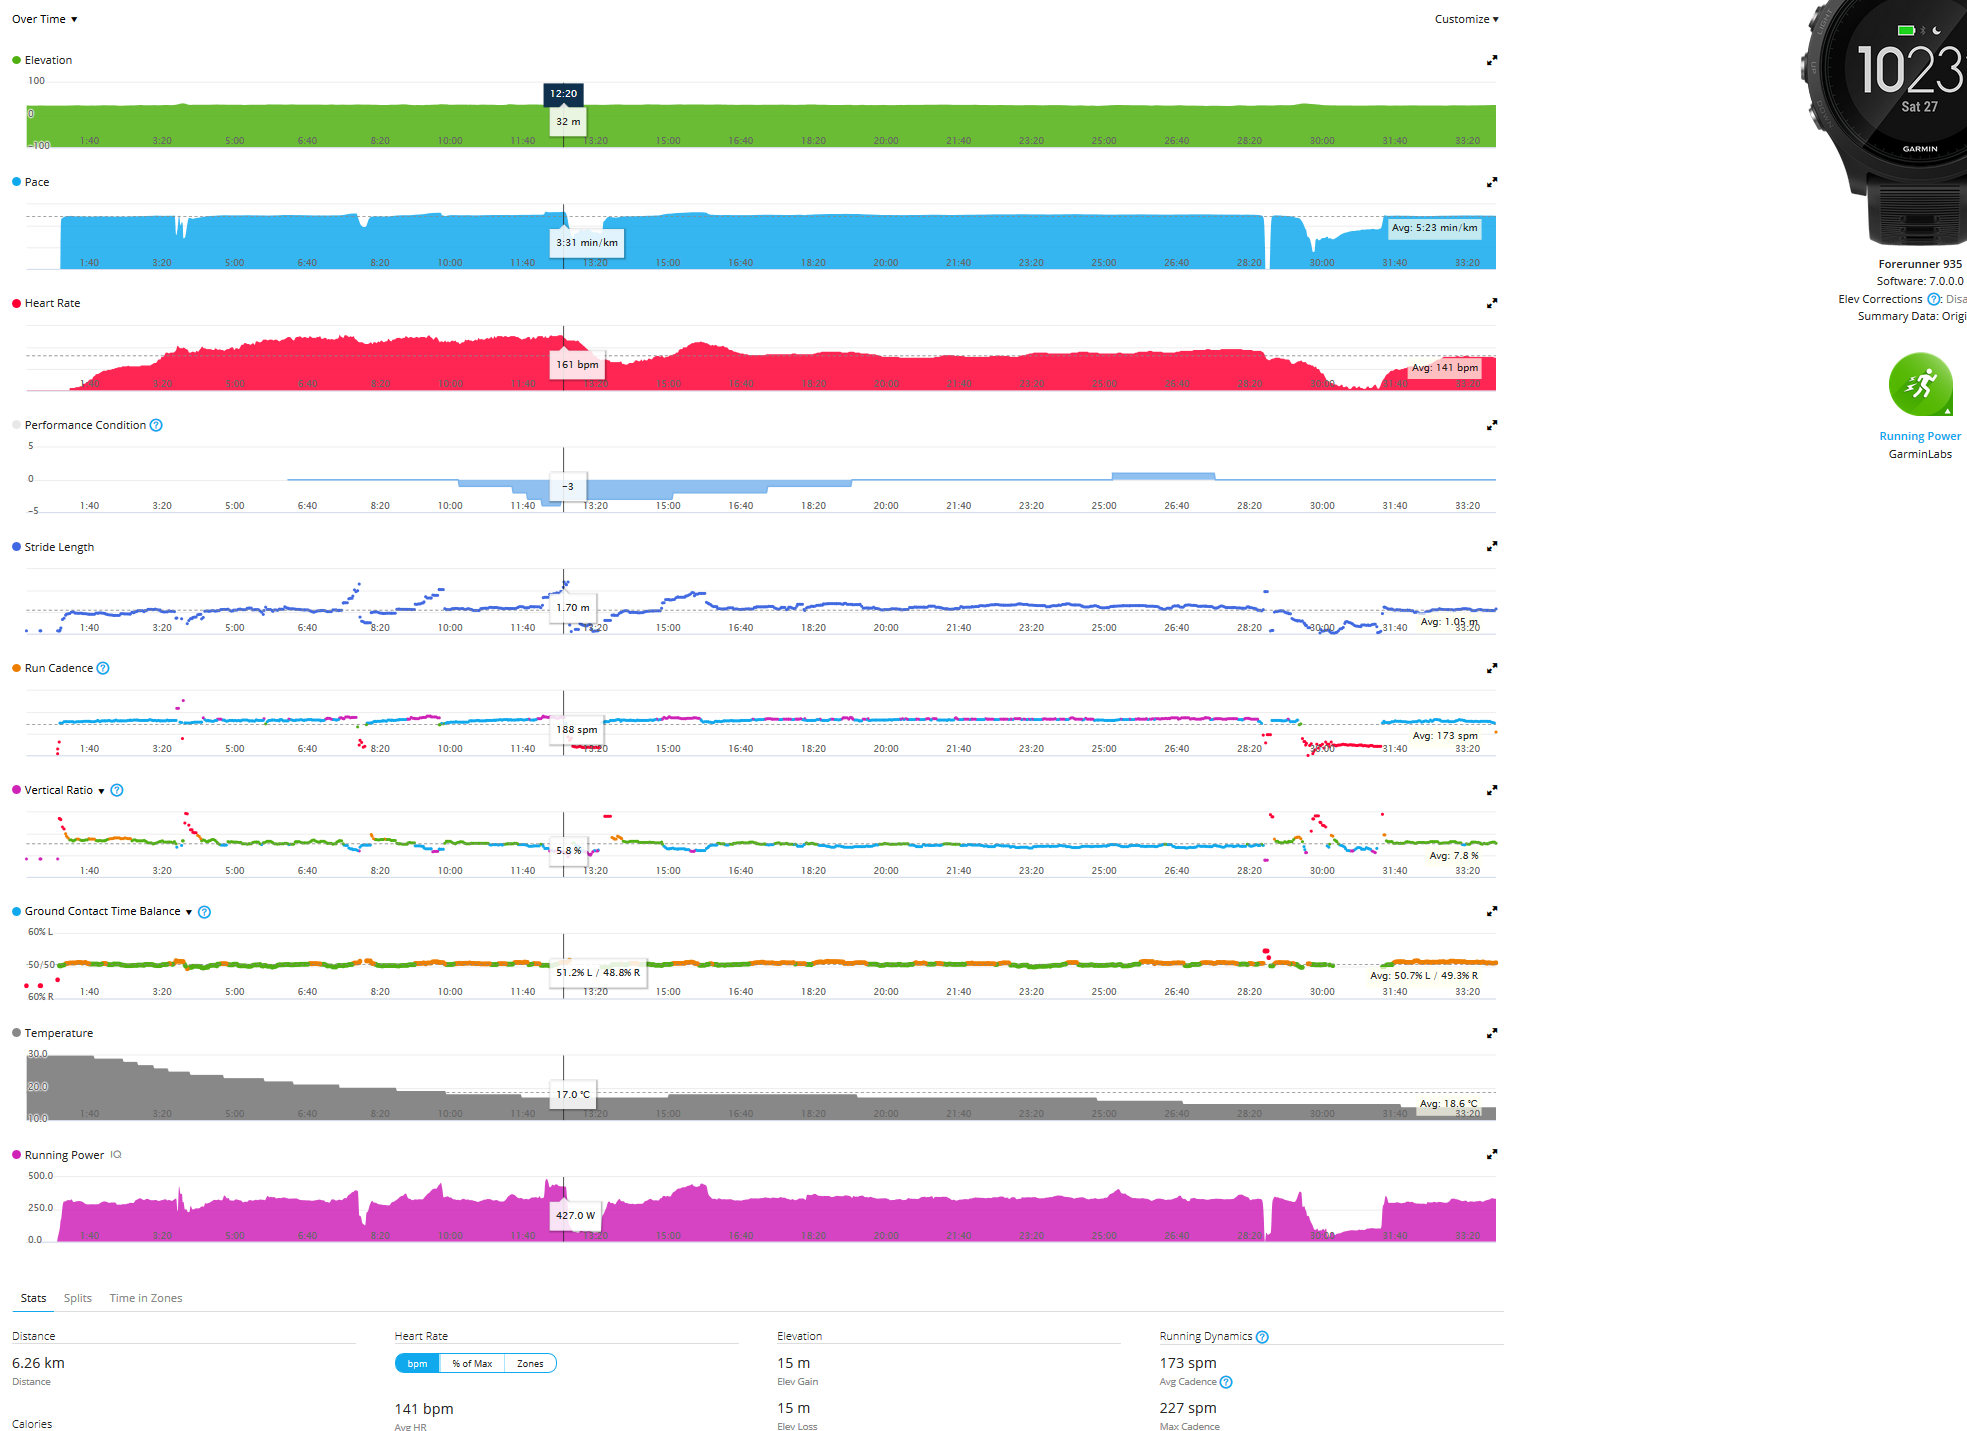This screenshot has width=1967, height=1431.
Task: Click the Elev Corrections help icon
Action: (1933, 299)
